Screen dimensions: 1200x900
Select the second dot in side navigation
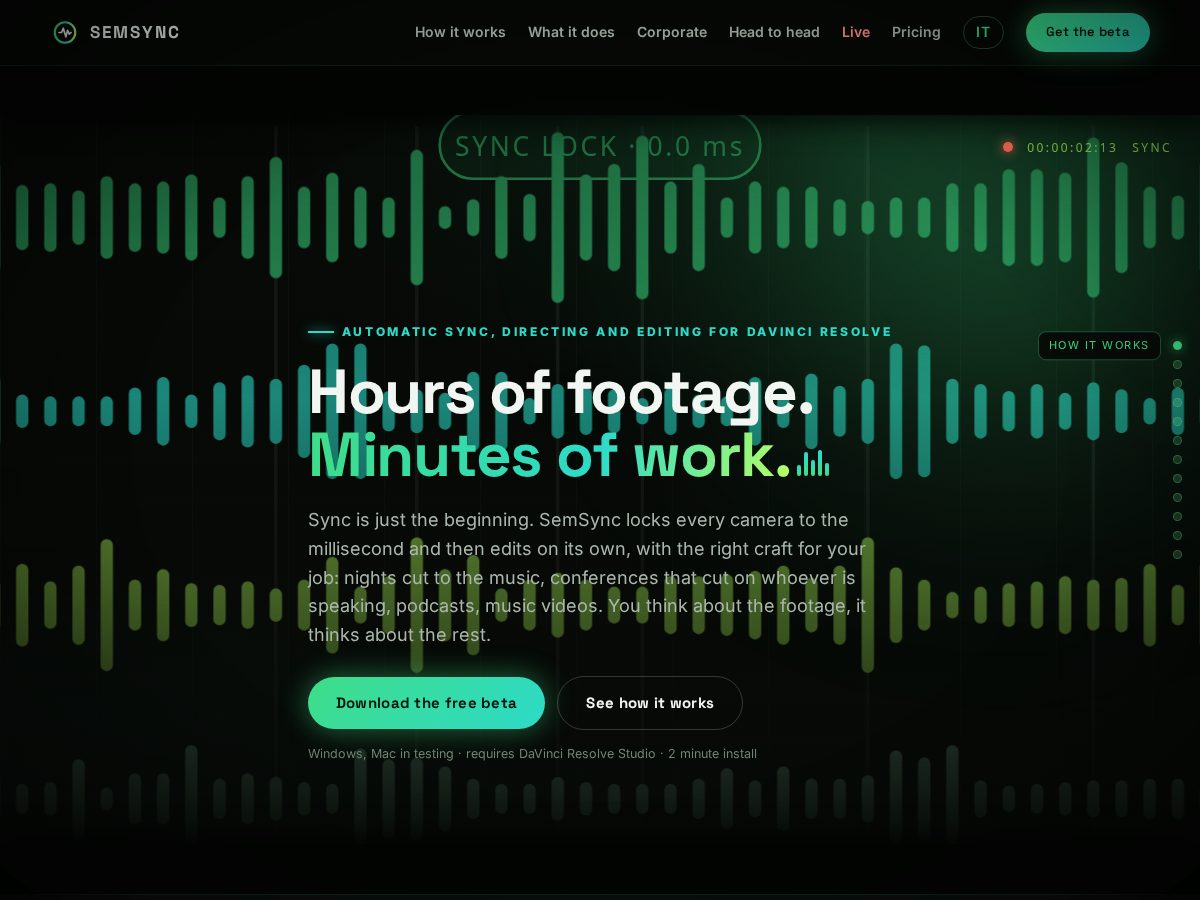(x=1177, y=364)
